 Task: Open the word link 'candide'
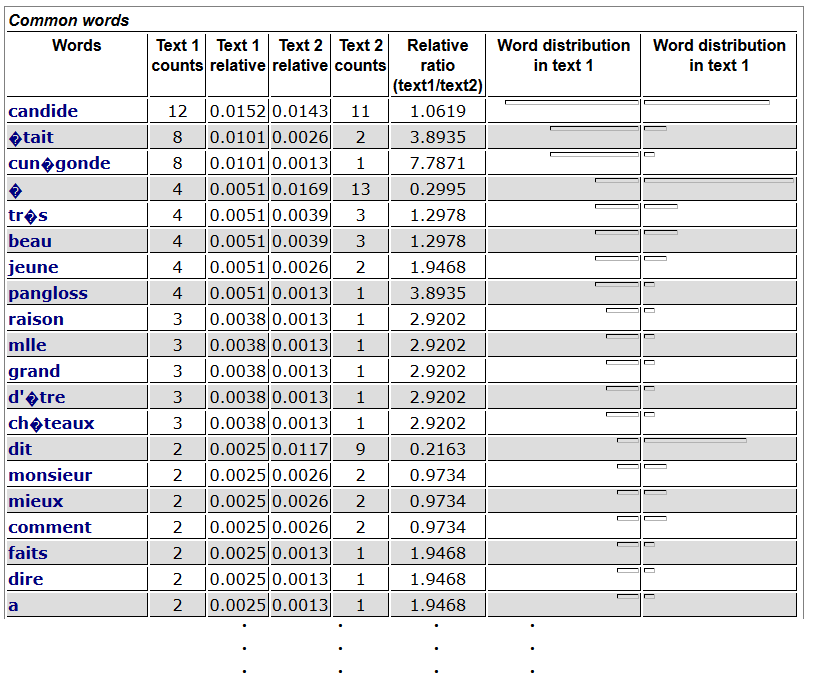[43, 111]
